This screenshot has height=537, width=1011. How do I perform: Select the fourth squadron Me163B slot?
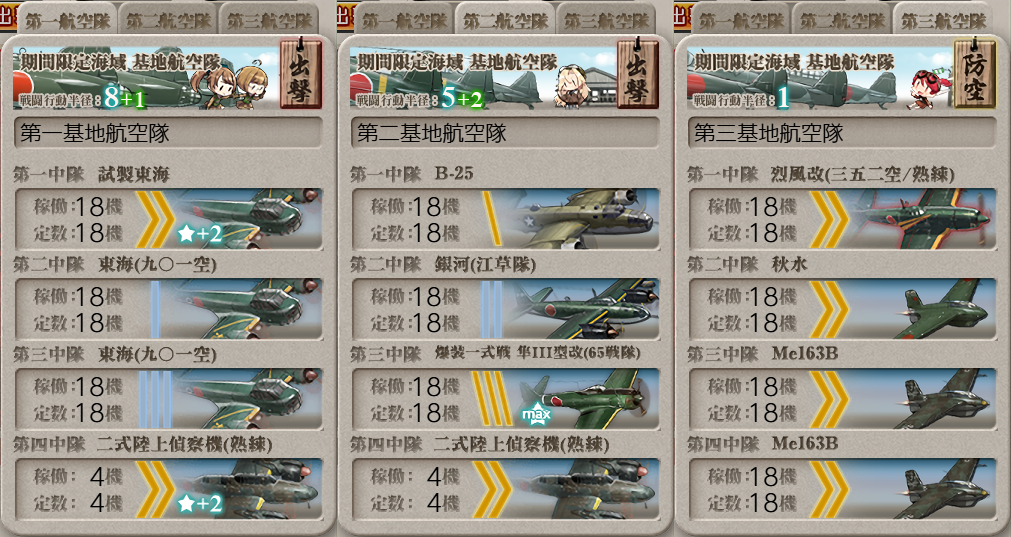[x=843, y=489]
